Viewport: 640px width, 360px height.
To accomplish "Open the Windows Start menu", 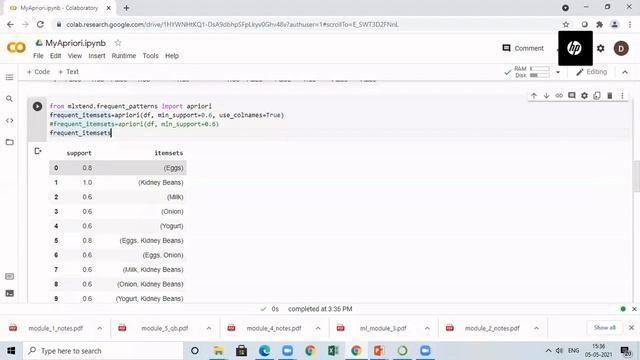I will coord(11,351).
